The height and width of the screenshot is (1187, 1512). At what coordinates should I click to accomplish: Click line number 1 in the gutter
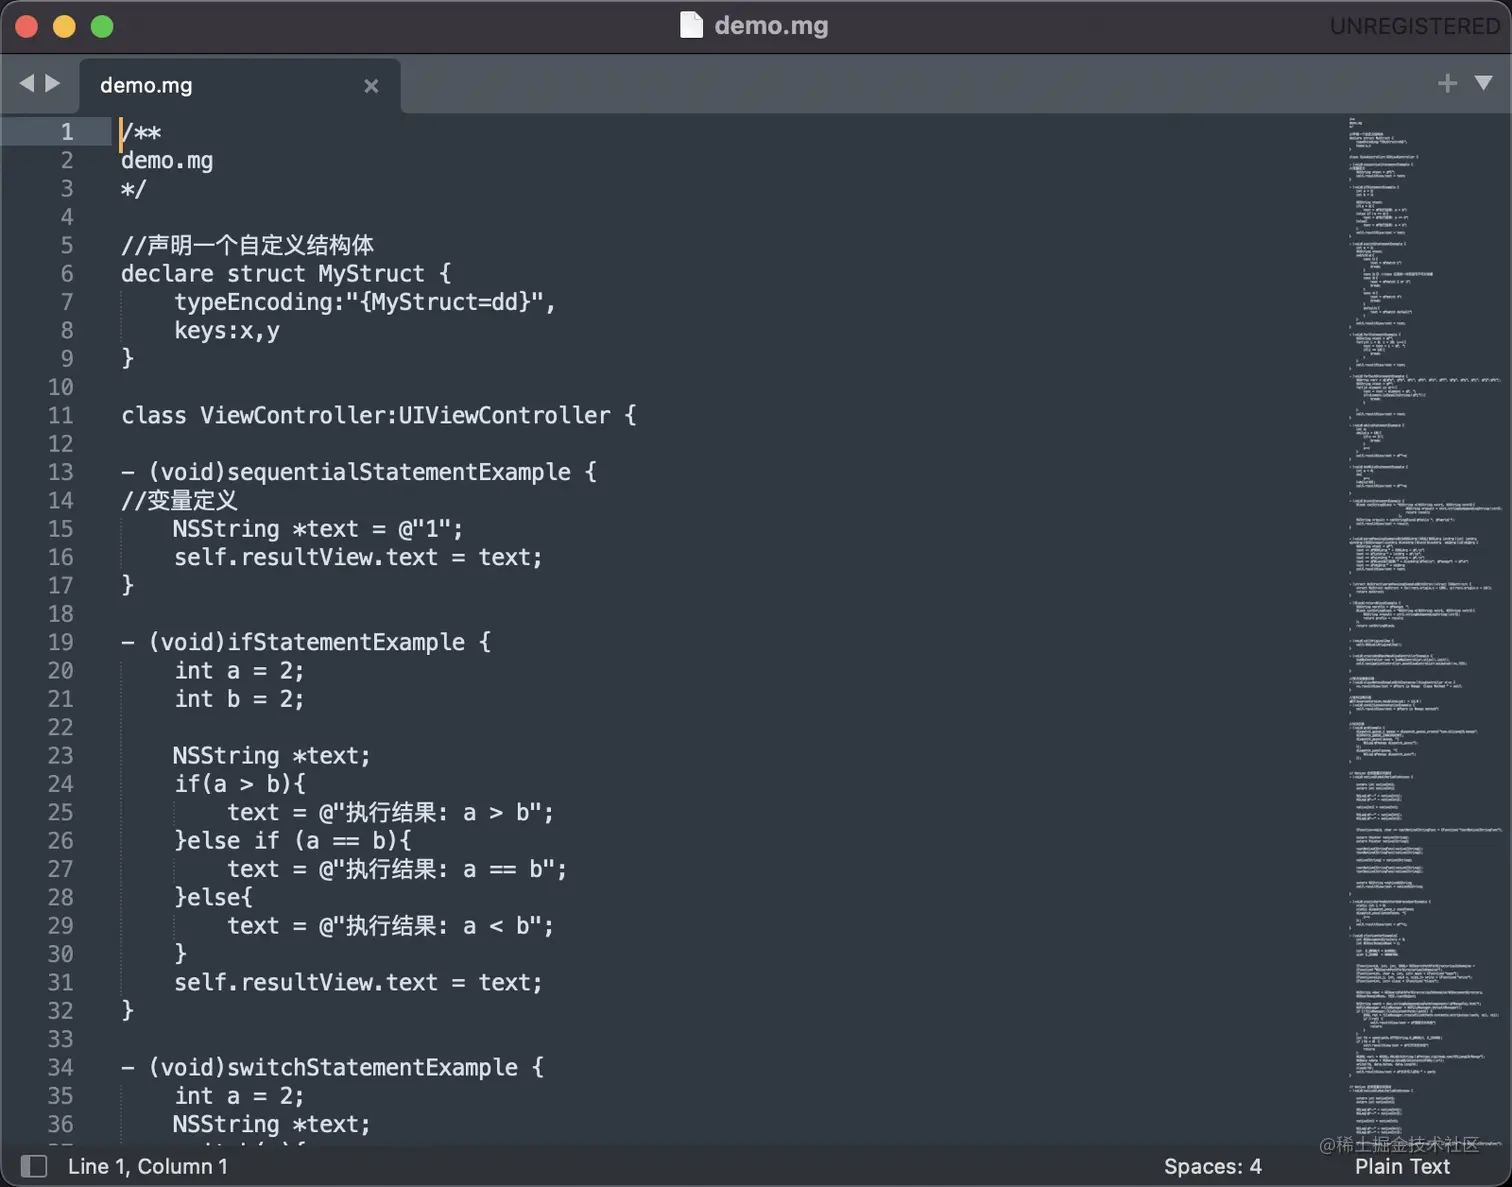coord(67,132)
